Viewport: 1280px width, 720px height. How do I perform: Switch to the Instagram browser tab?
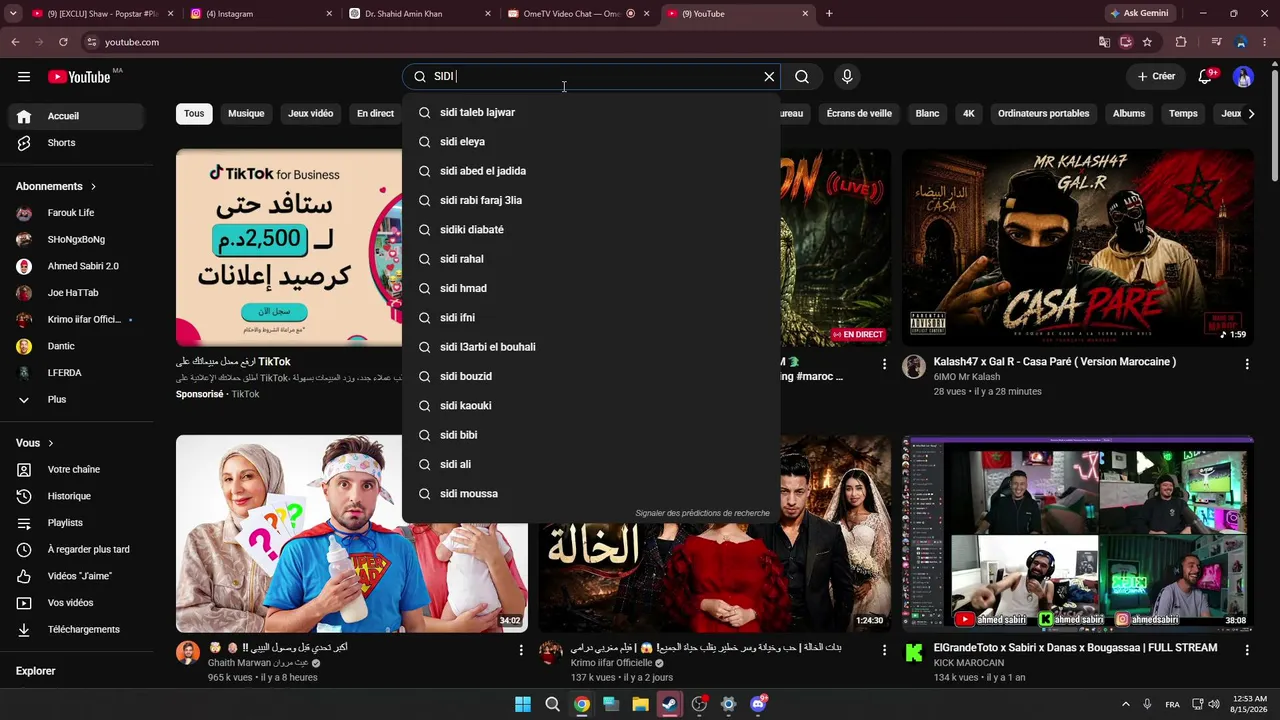[x=259, y=14]
